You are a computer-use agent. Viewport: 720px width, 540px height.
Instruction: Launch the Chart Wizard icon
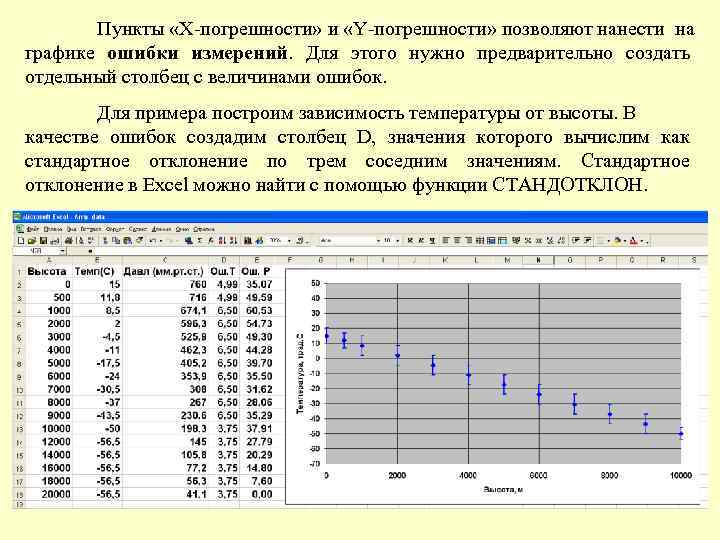click(248, 241)
